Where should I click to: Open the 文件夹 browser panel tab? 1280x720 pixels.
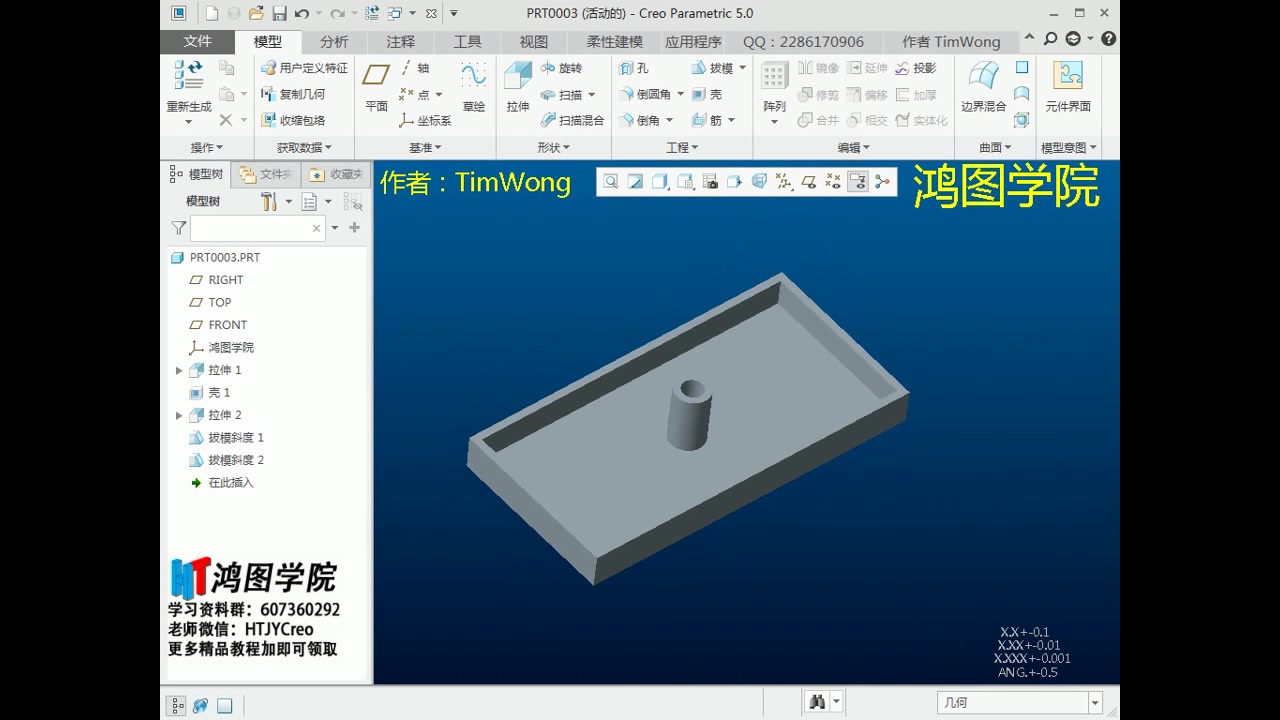266,174
